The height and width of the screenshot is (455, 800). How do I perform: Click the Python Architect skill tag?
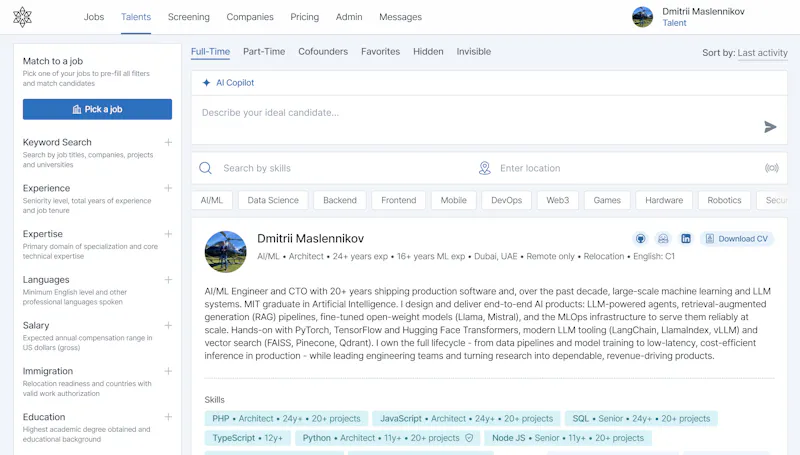tap(388, 438)
